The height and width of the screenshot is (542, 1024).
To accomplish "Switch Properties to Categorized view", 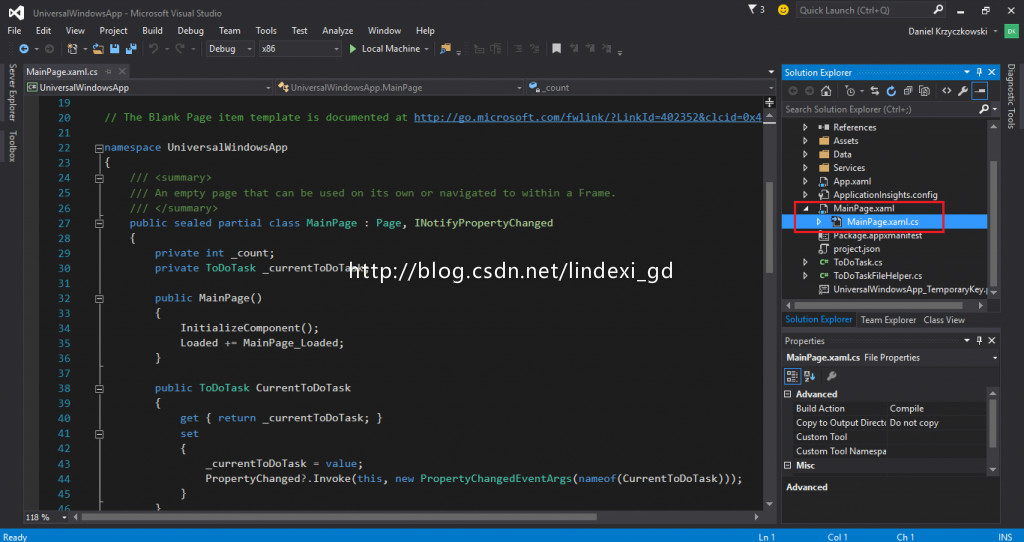I will tap(792, 376).
